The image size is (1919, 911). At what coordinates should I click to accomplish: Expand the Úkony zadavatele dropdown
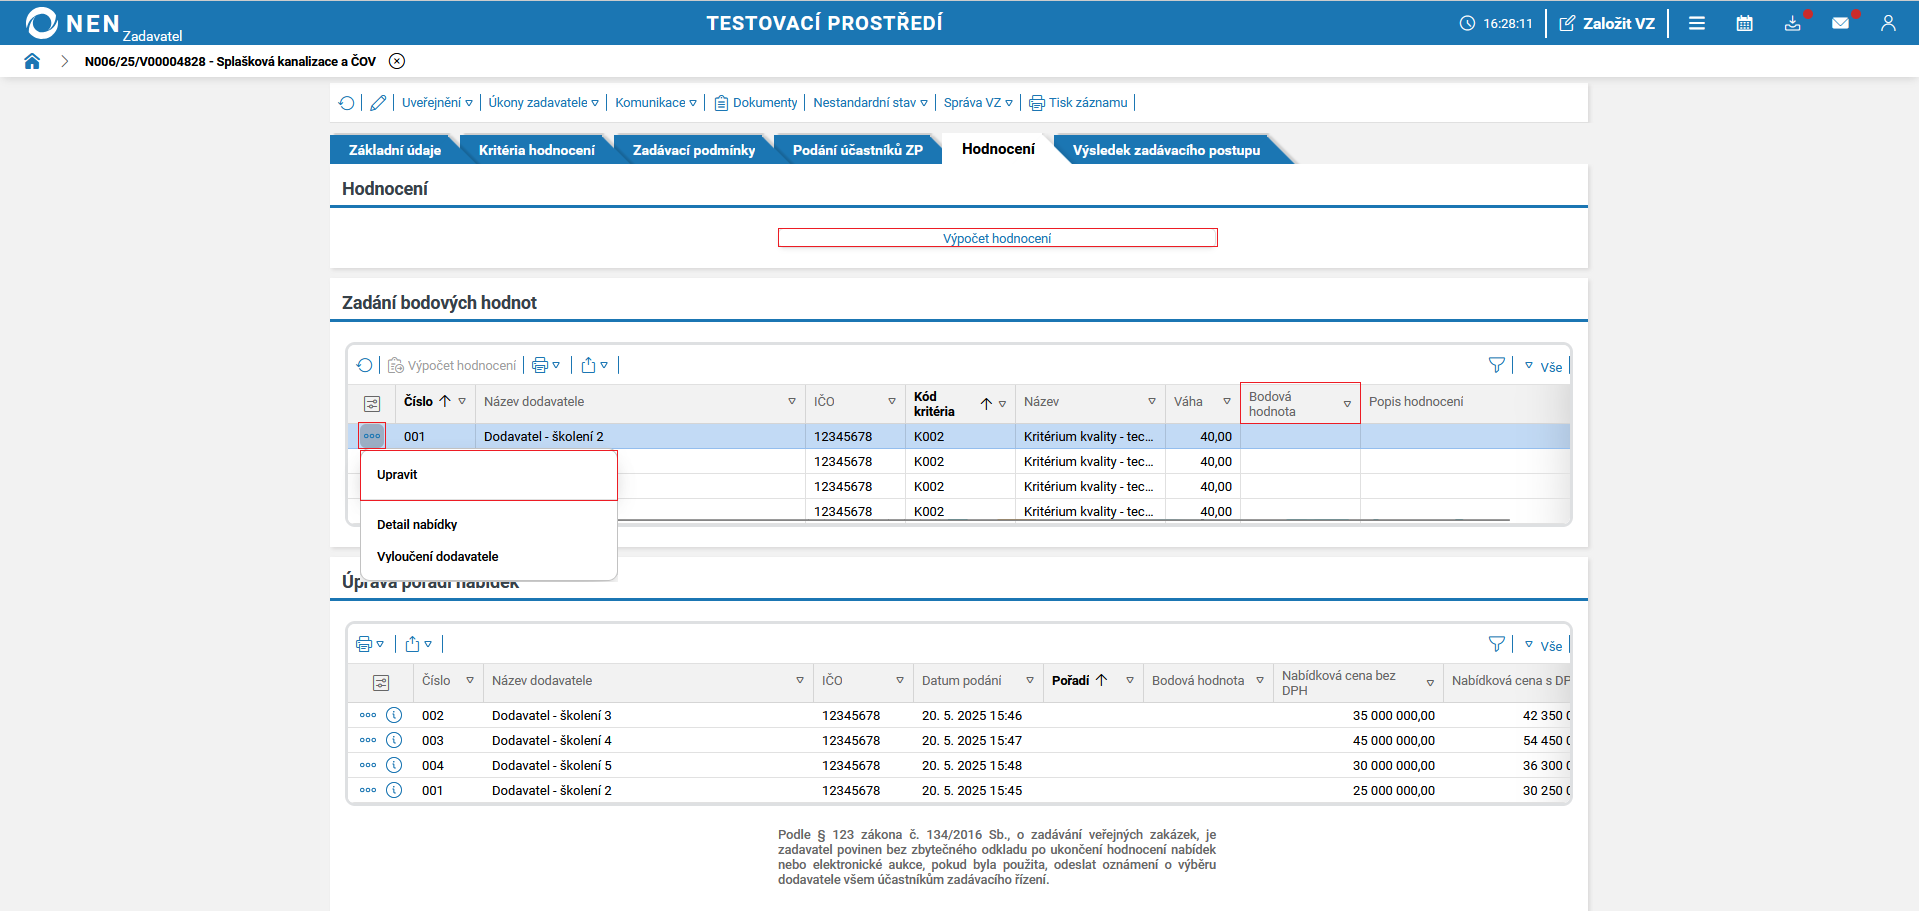coord(543,103)
